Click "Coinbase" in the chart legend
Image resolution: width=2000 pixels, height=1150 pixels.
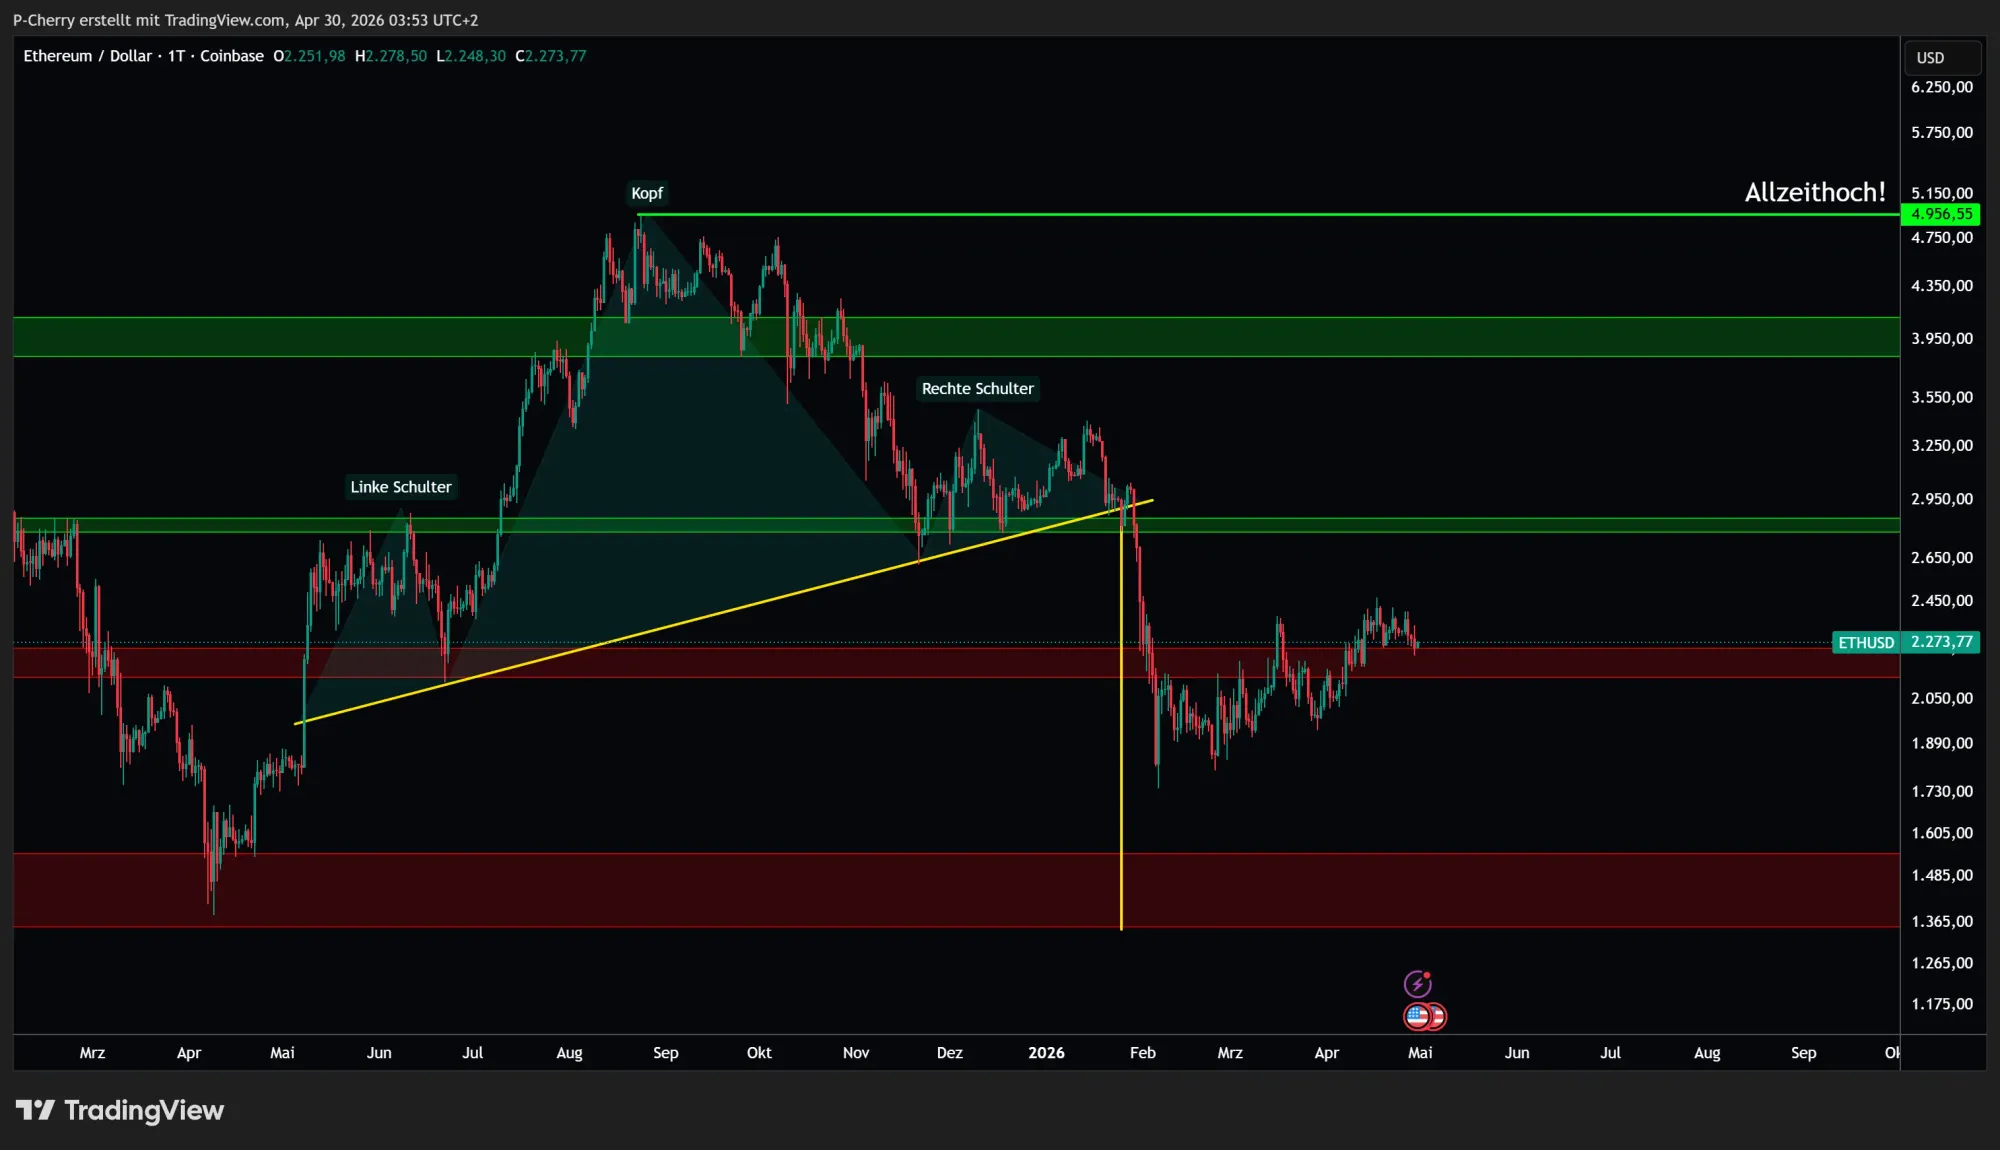[232, 56]
